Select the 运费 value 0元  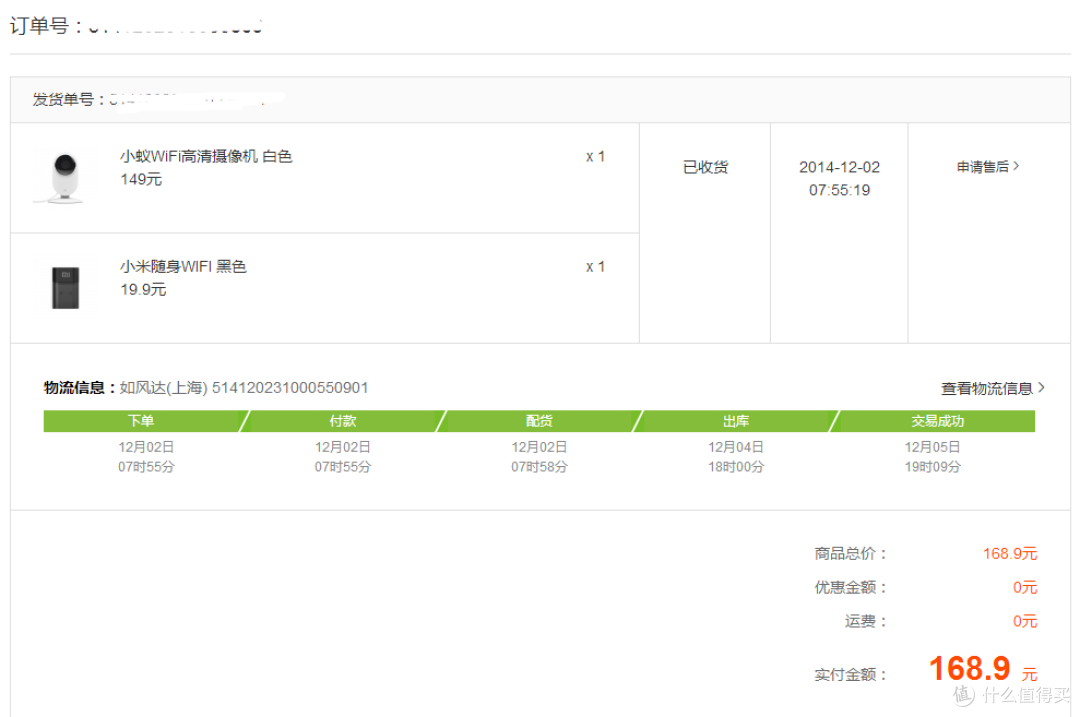pyautogui.click(x=1025, y=621)
